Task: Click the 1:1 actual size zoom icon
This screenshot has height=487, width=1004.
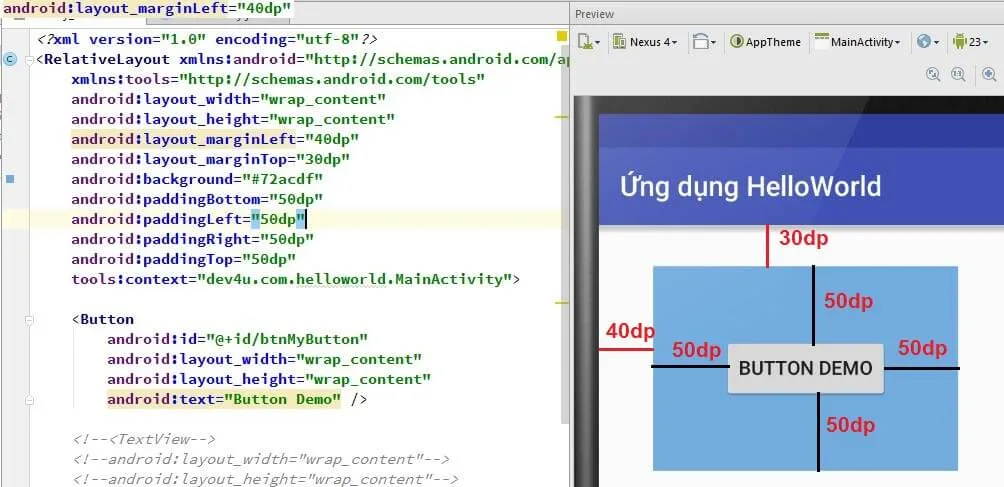Action: pyautogui.click(x=958, y=75)
